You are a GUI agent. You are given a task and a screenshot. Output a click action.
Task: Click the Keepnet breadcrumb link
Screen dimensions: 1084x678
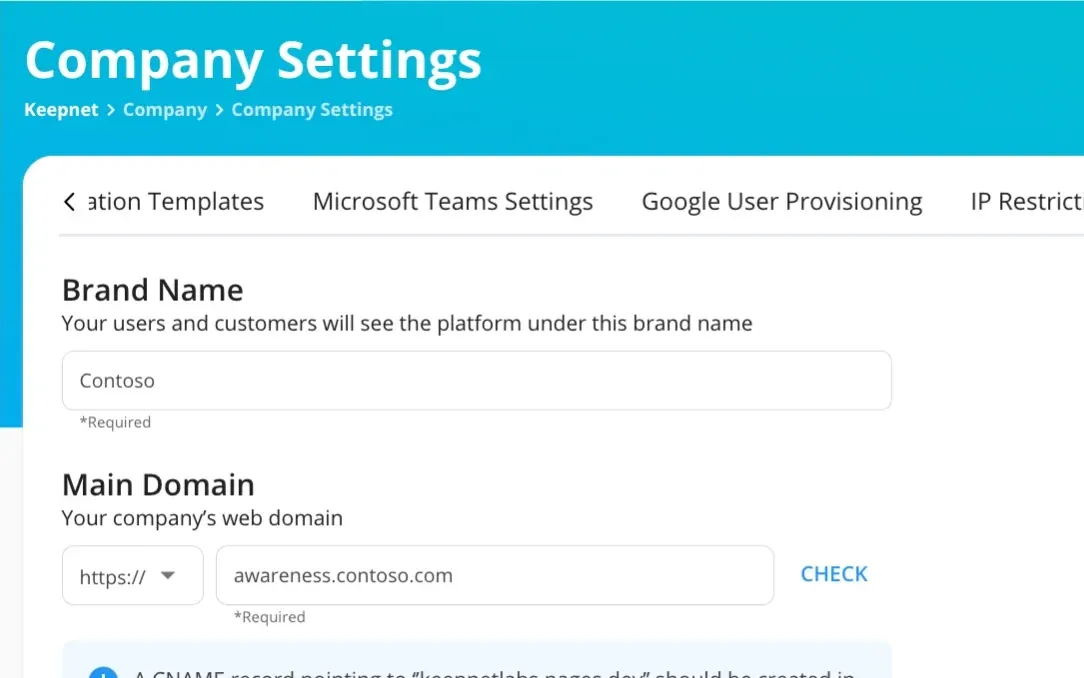[x=62, y=110]
